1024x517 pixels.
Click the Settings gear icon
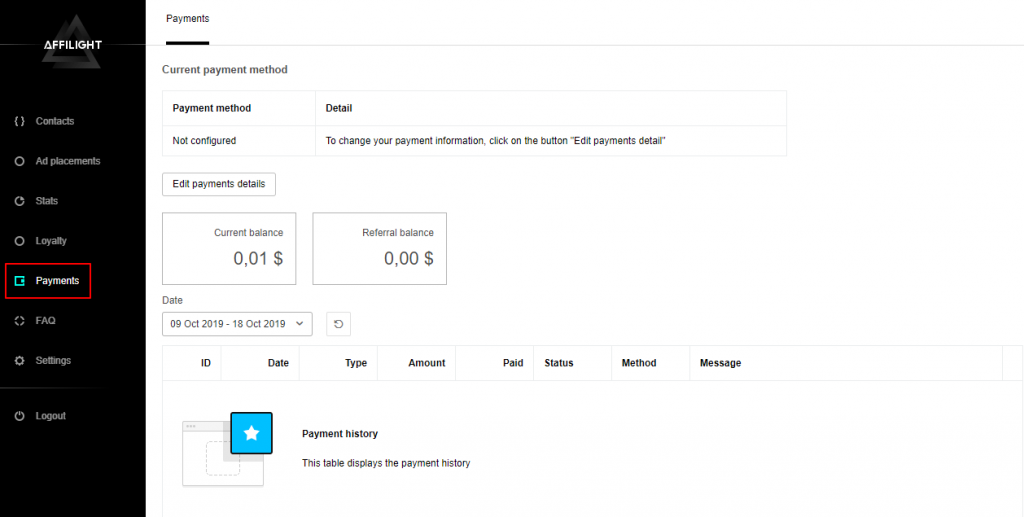[x=20, y=360]
